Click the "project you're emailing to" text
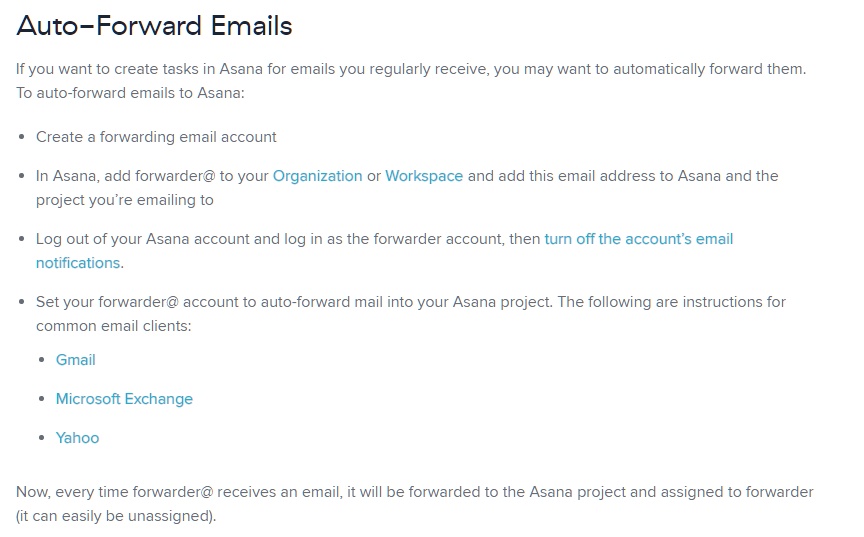This screenshot has width=864, height=537. (x=125, y=200)
